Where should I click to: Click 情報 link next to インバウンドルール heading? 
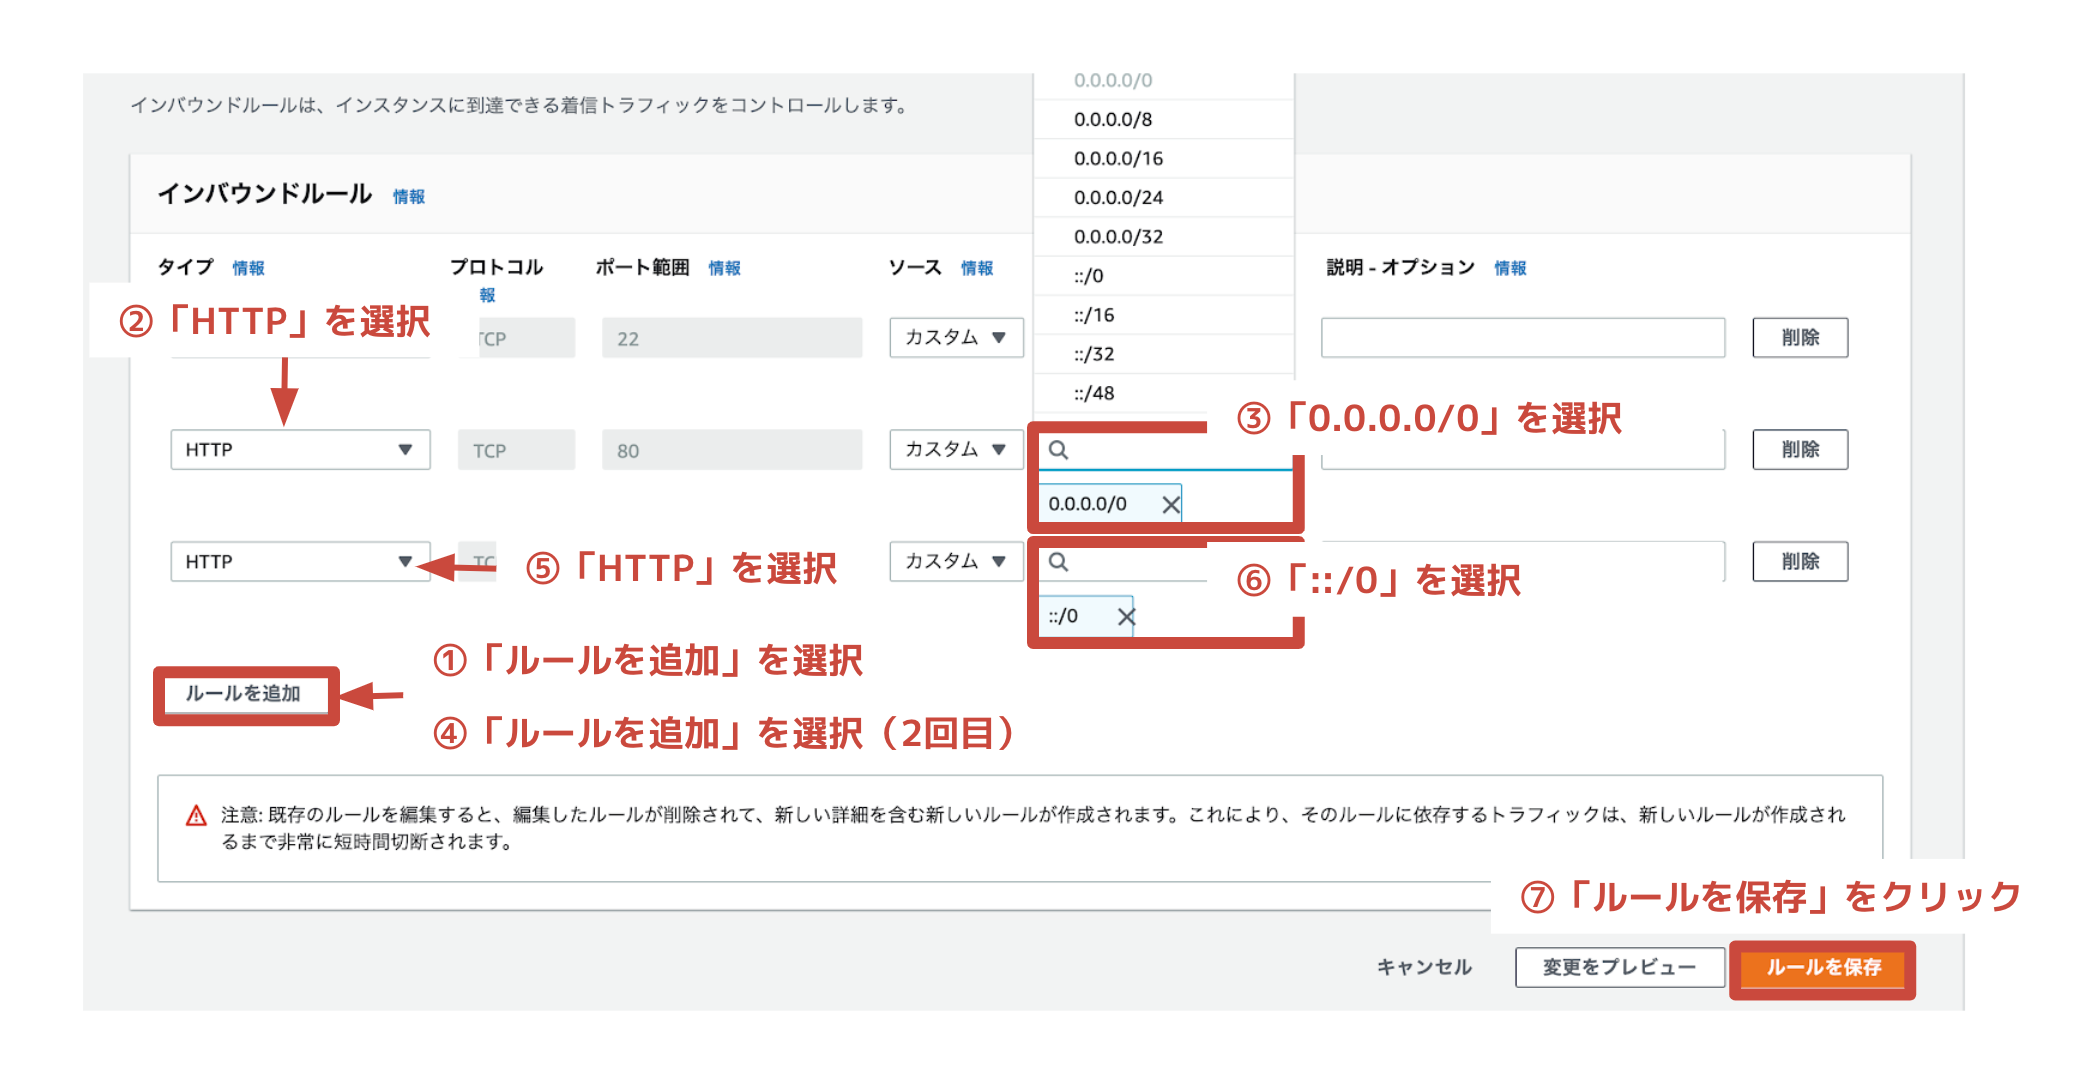click(408, 197)
